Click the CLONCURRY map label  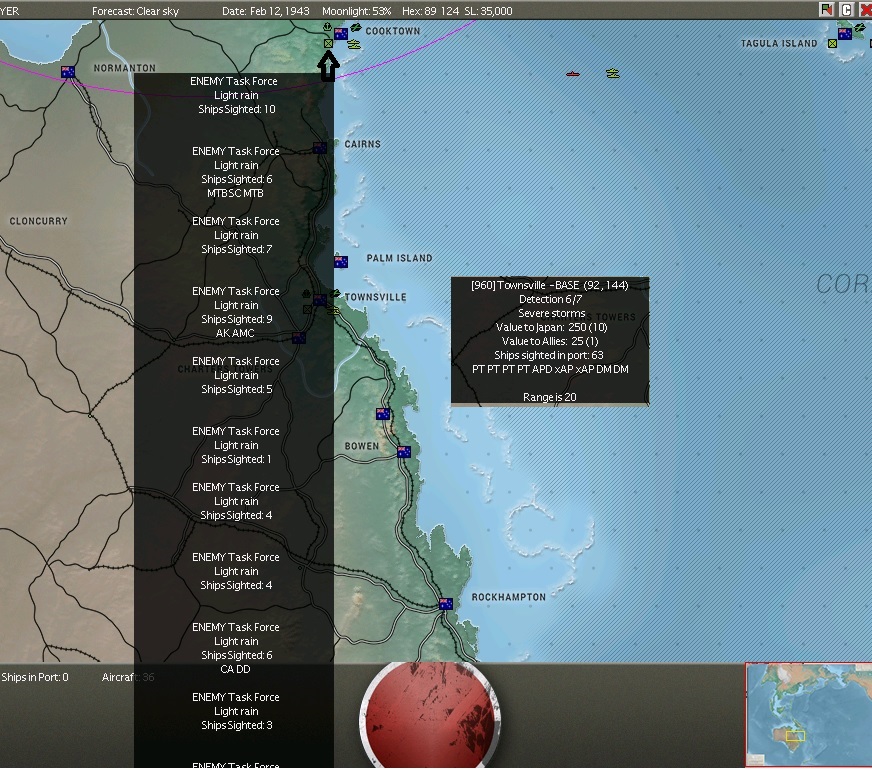[38, 221]
